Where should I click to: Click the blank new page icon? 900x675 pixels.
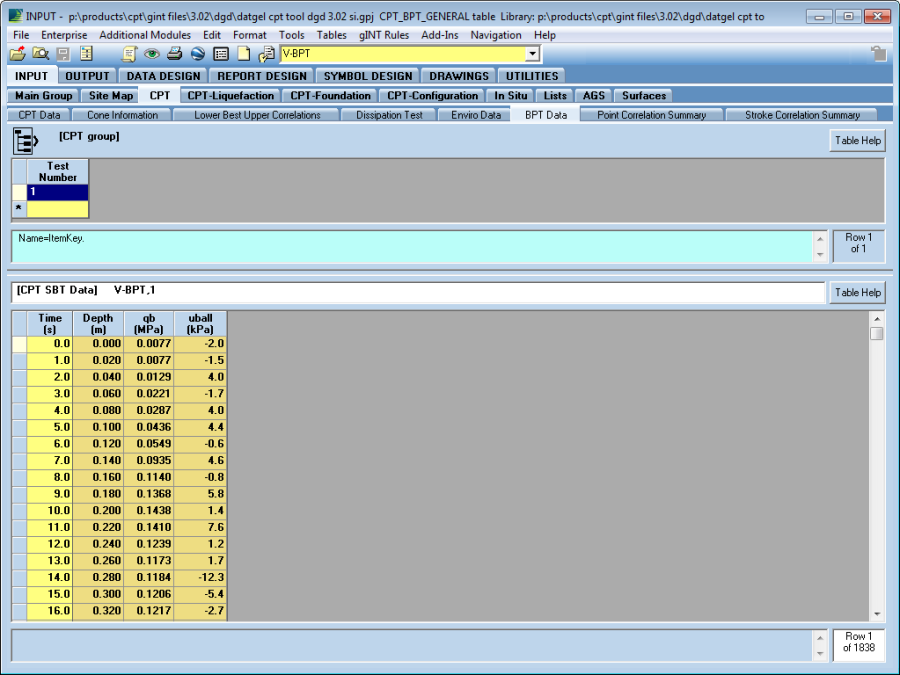(x=243, y=54)
